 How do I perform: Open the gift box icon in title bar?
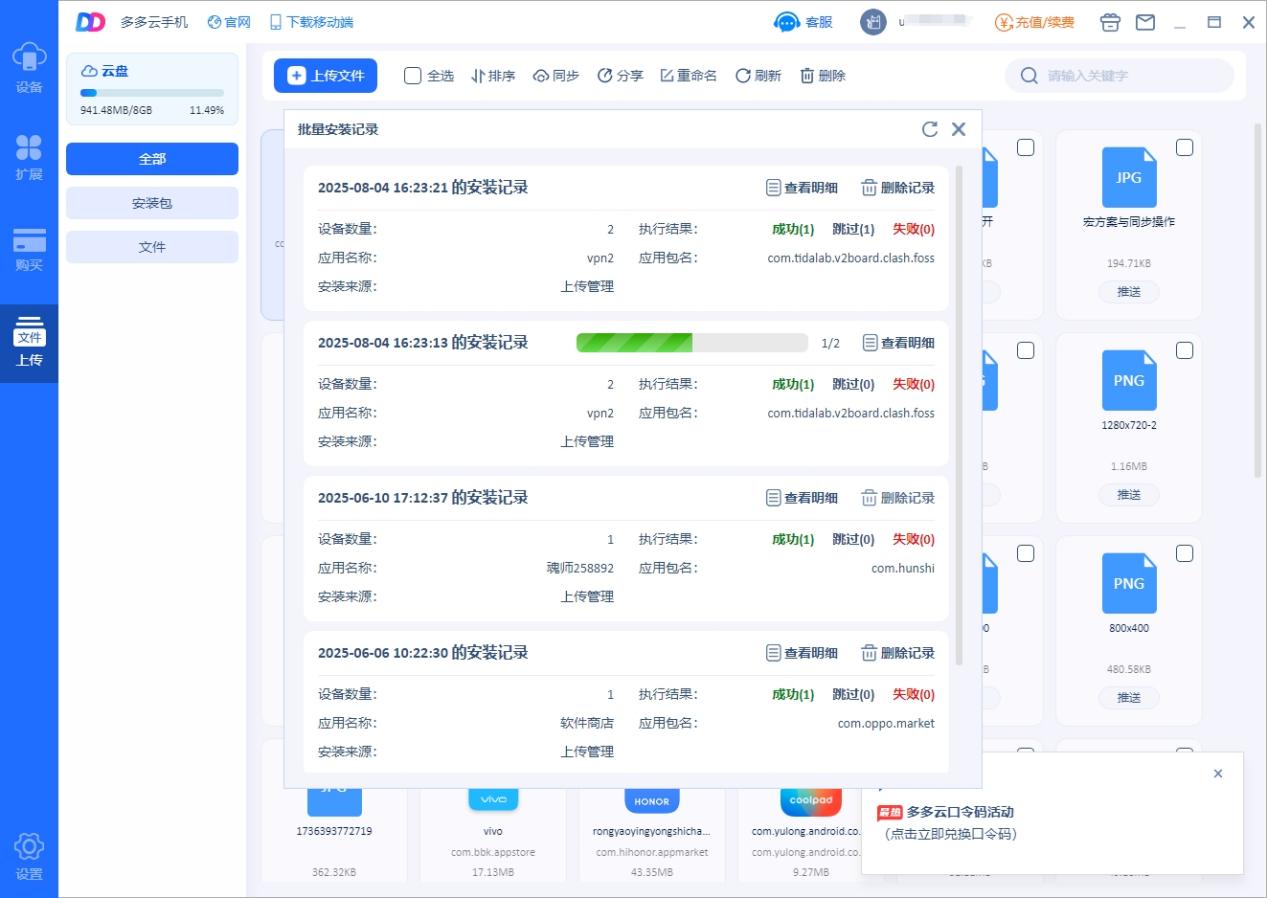pos(1110,22)
